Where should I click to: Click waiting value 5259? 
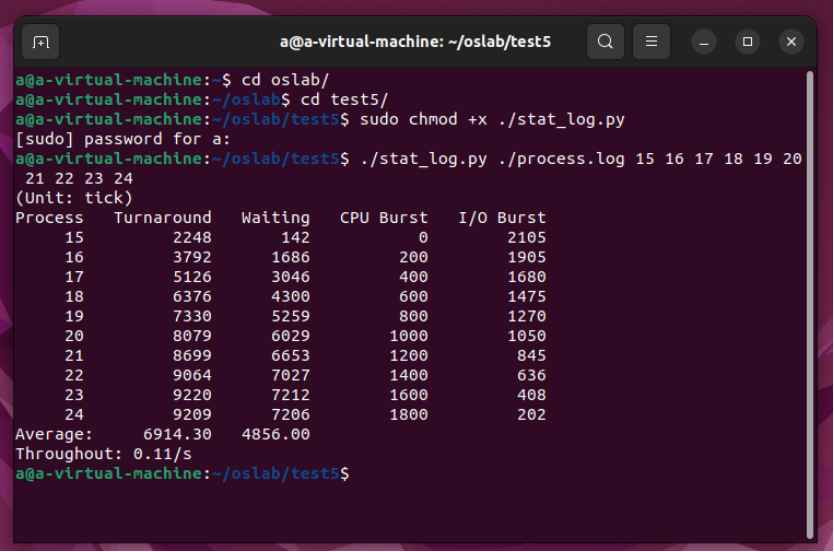[x=290, y=316]
